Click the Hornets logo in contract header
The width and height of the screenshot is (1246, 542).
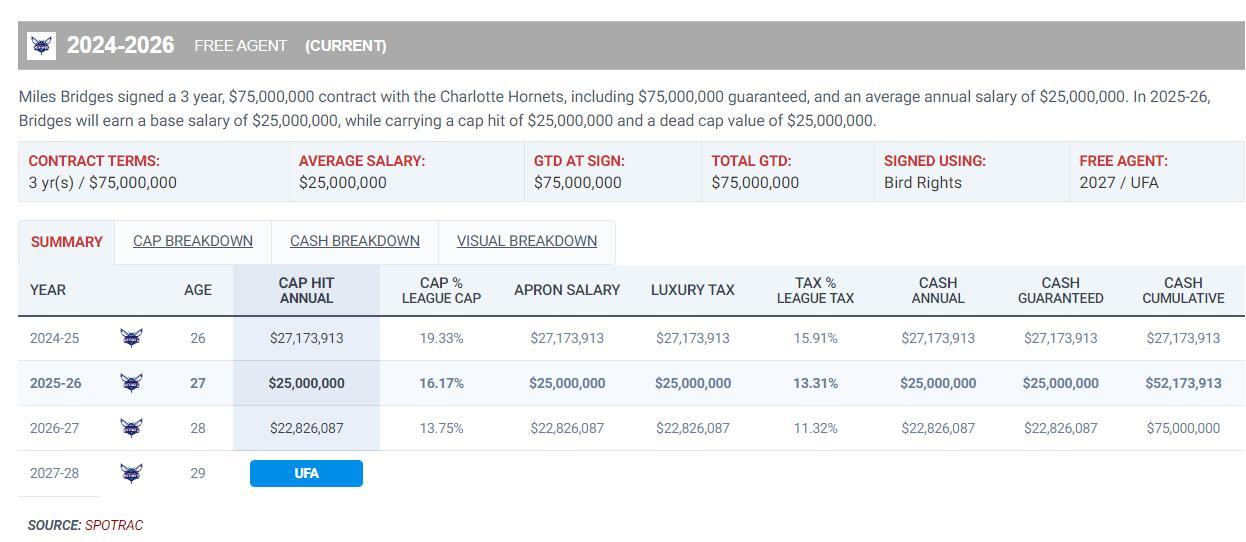point(41,45)
